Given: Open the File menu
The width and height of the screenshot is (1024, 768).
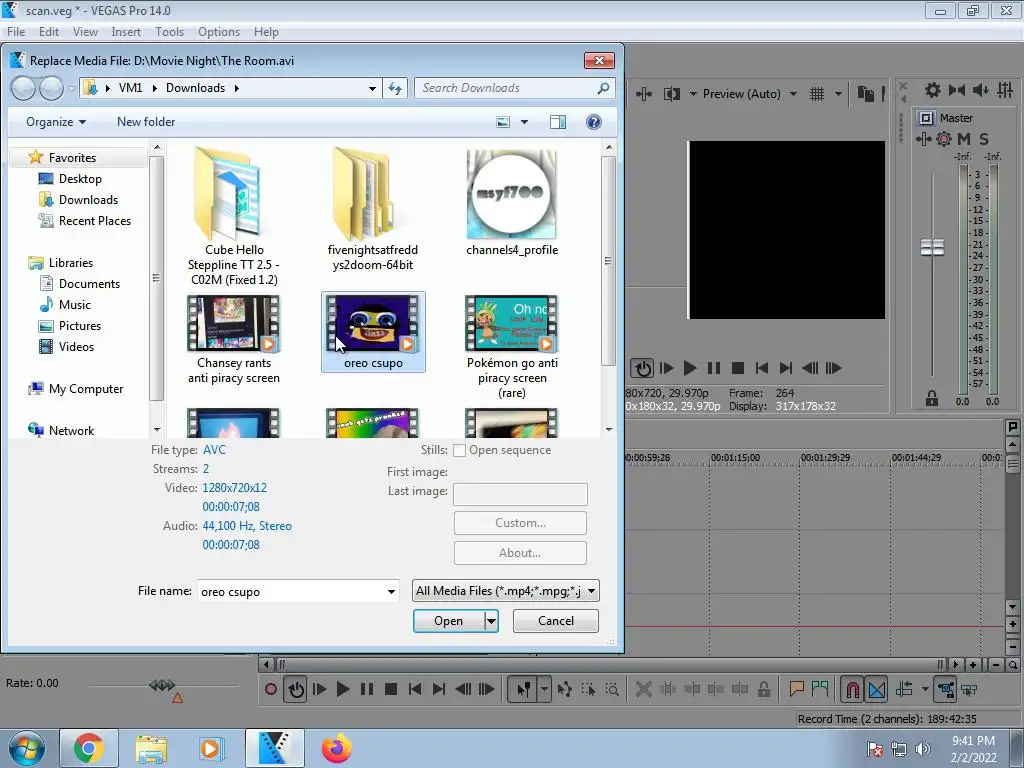Looking at the screenshot, I should [x=16, y=31].
